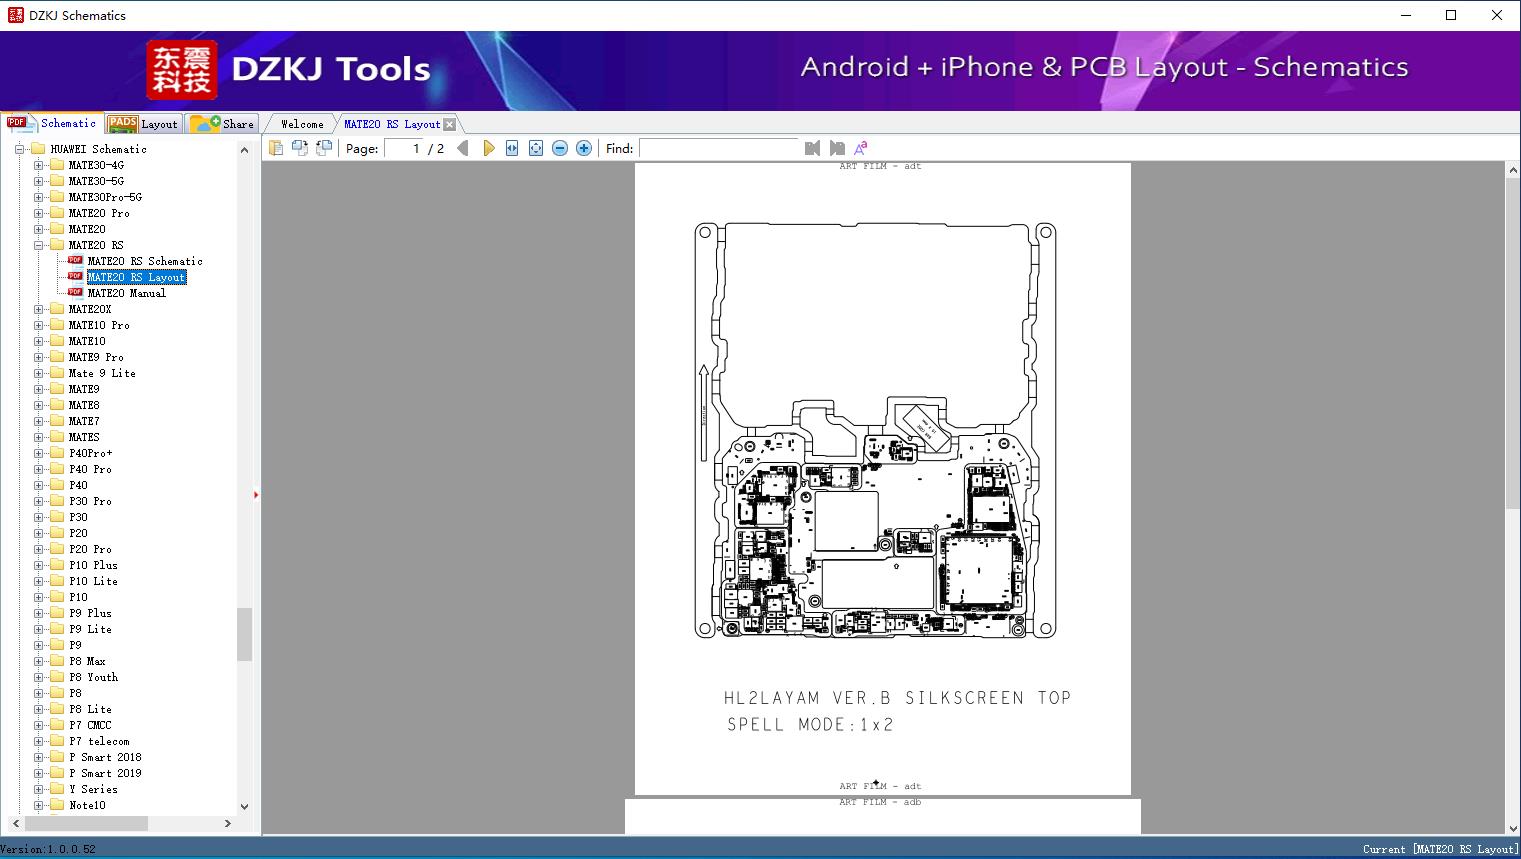Click the page number input field
The height and width of the screenshot is (859, 1521).
403,148
